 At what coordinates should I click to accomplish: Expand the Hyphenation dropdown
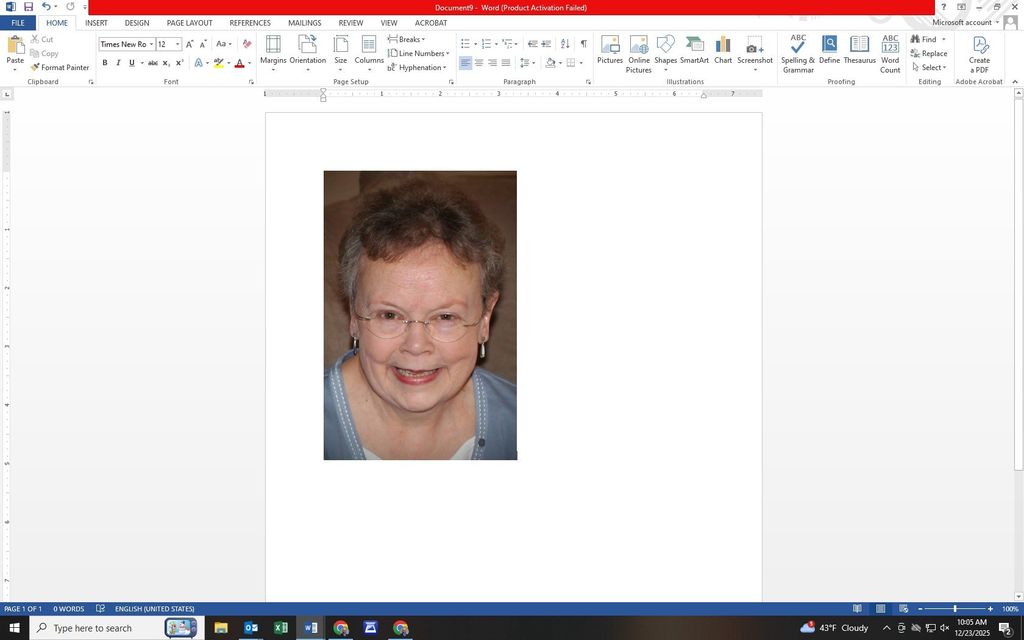(420, 67)
